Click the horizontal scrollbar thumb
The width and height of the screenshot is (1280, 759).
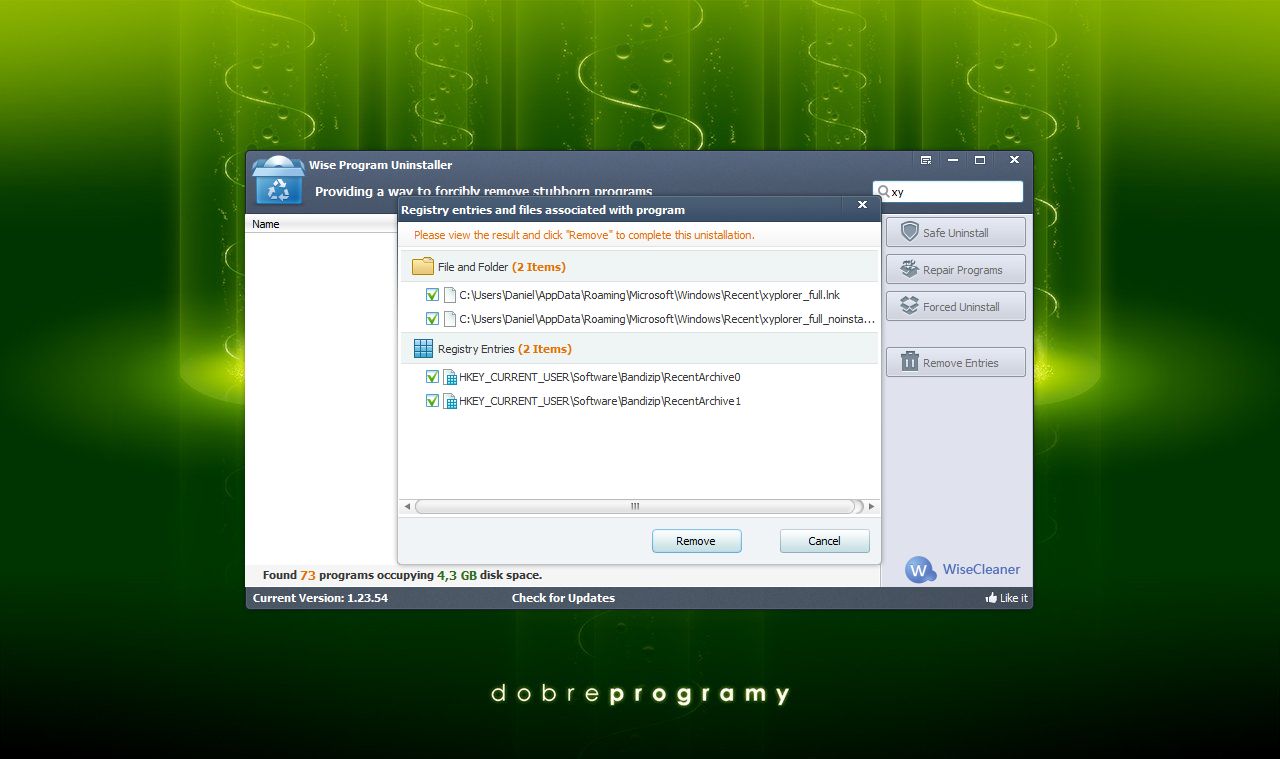click(635, 507)
